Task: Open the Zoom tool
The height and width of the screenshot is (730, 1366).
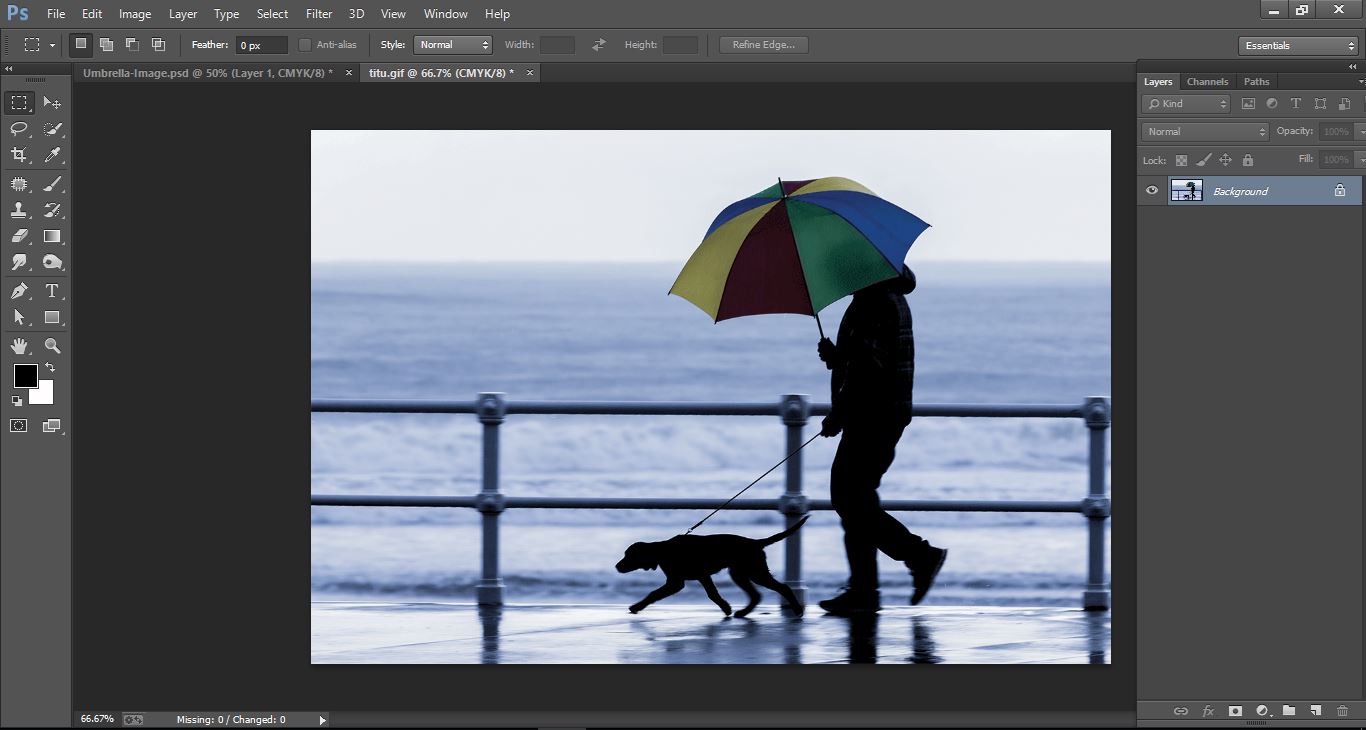Action: [52, 346]
